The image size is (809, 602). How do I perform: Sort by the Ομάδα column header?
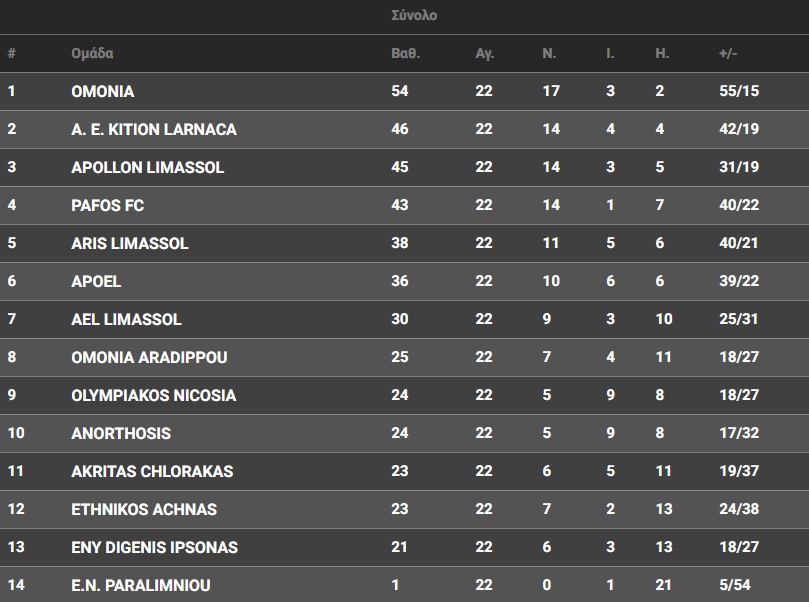click(92, 54)
